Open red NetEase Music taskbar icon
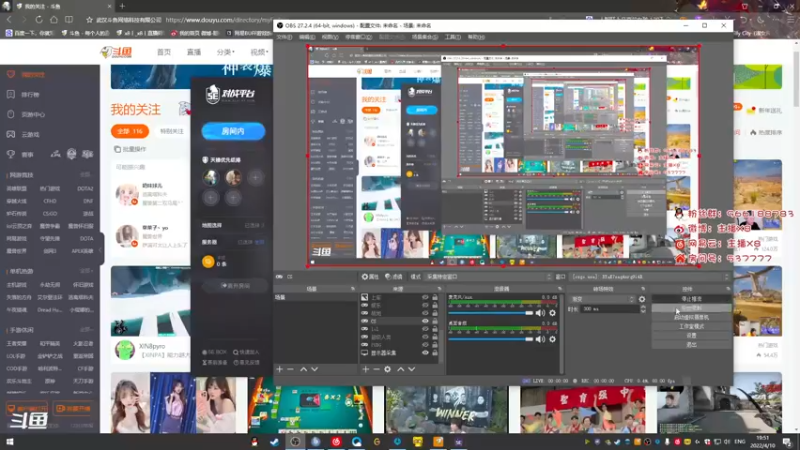 336,441
